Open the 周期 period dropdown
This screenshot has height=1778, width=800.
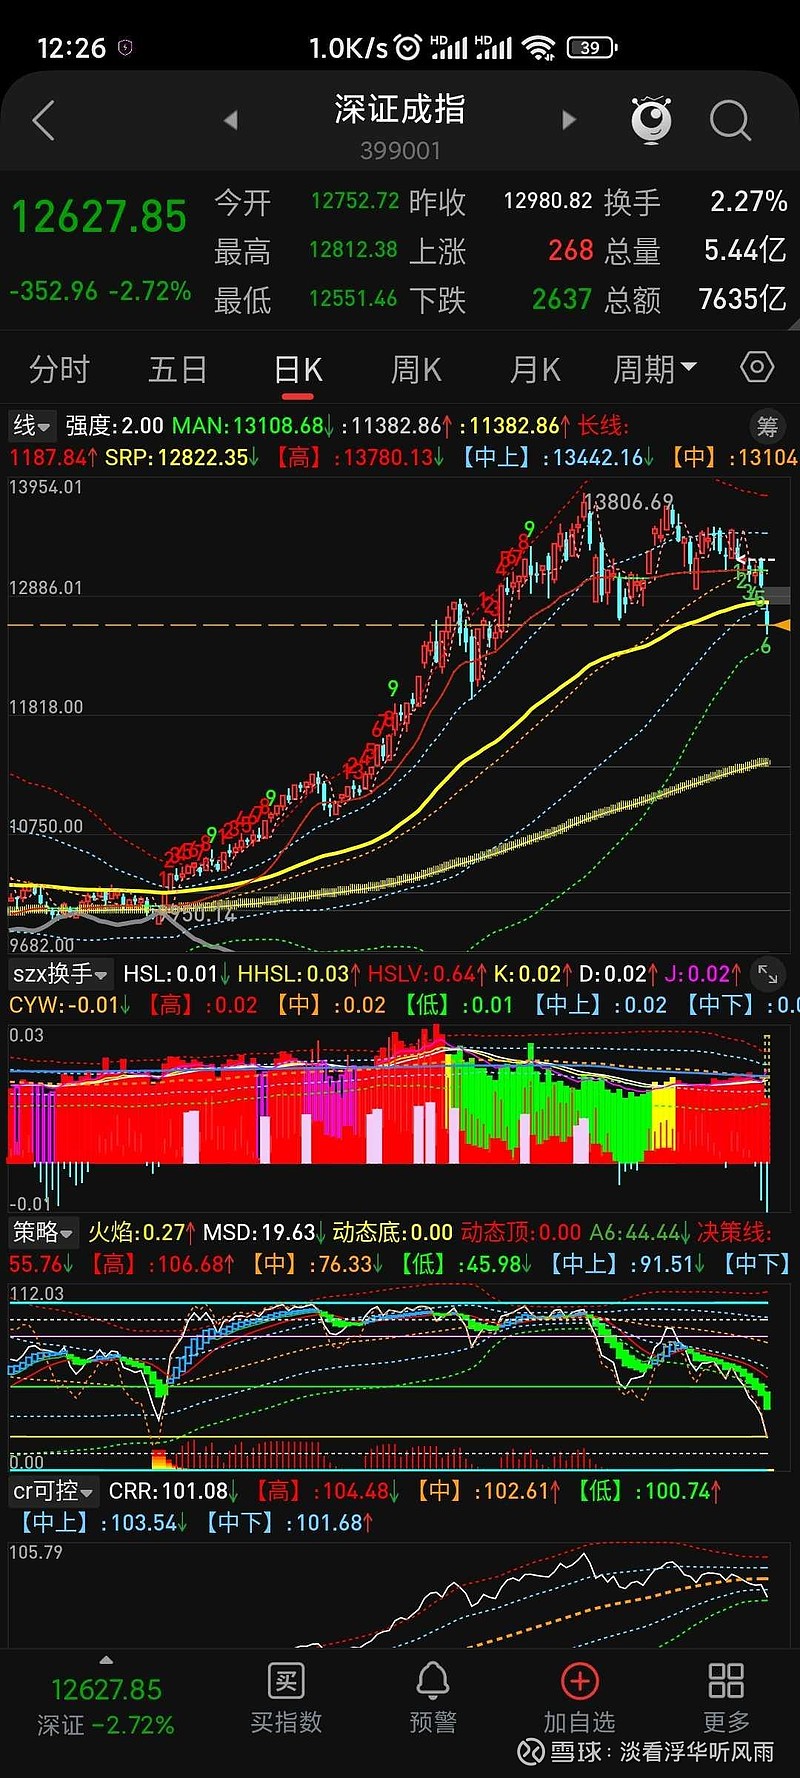click(654, 370)
